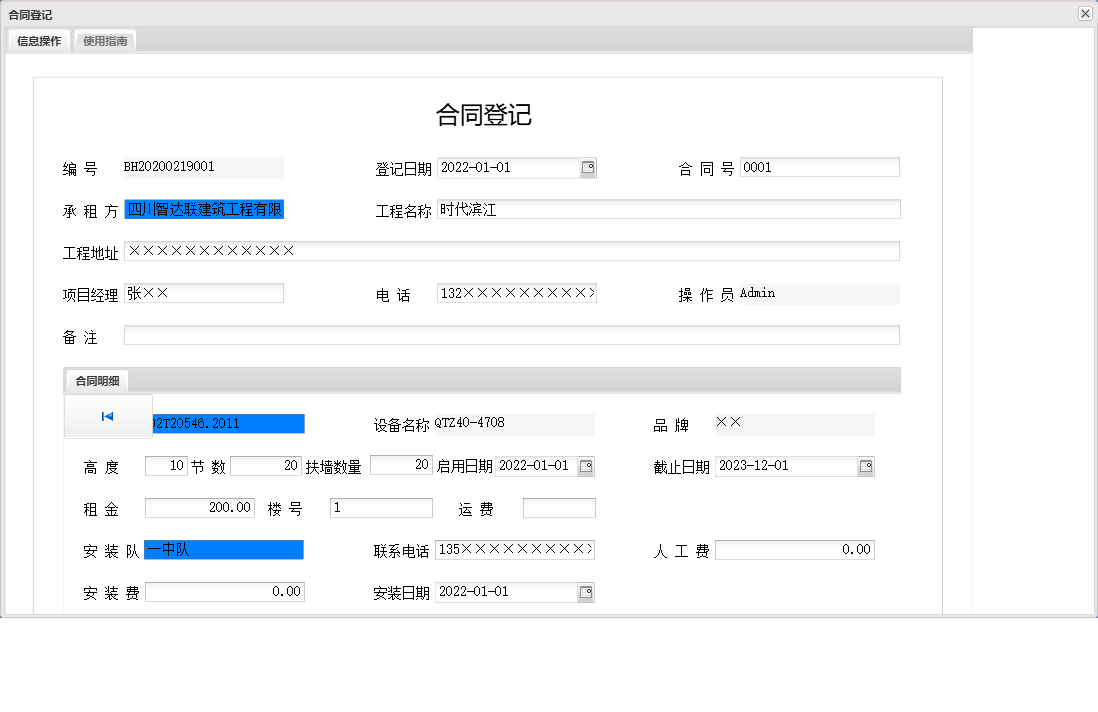Viewport: 1098px width, 712px height.
Task: Open the 安装日期 calendar picker
Action: point(586,592)
